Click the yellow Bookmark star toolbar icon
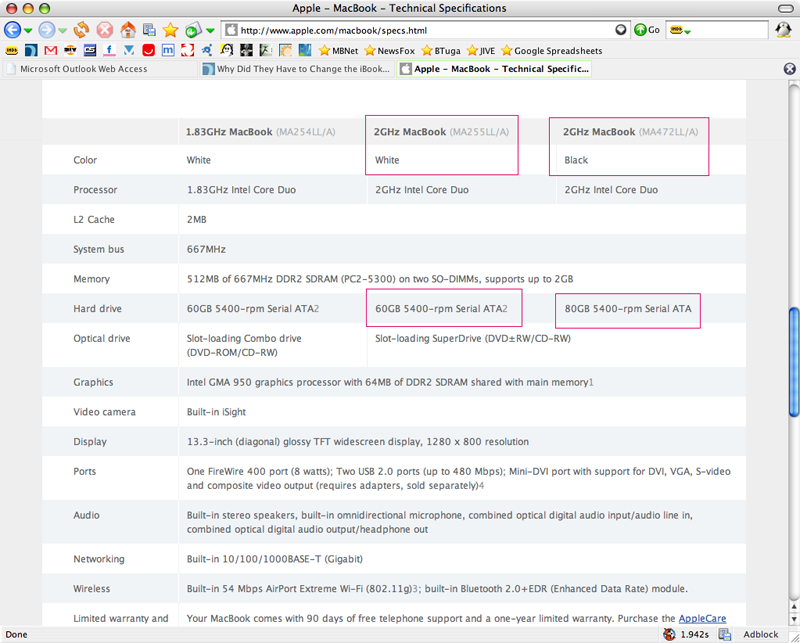800x643 pixels. click(x=170, y=30)
